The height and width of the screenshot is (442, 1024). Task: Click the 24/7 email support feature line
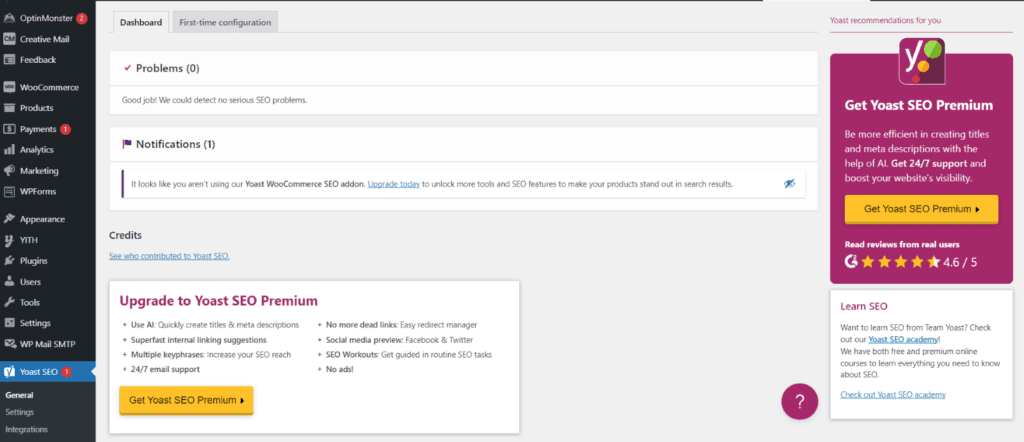pyautogui.click(x=161, y=370)
